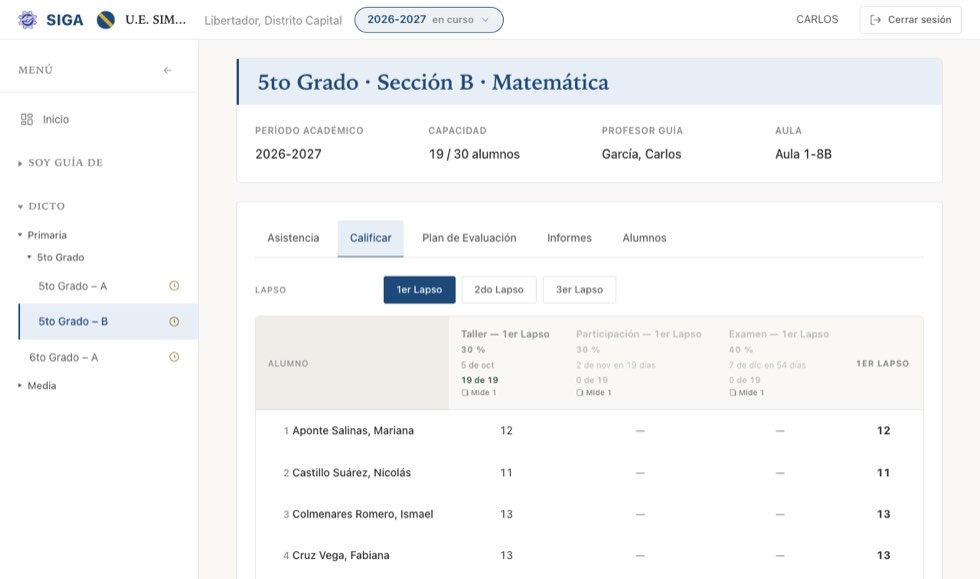Click the CARLOS user name
The height and width of the screenshot is (579, 980).
[817, 20]
